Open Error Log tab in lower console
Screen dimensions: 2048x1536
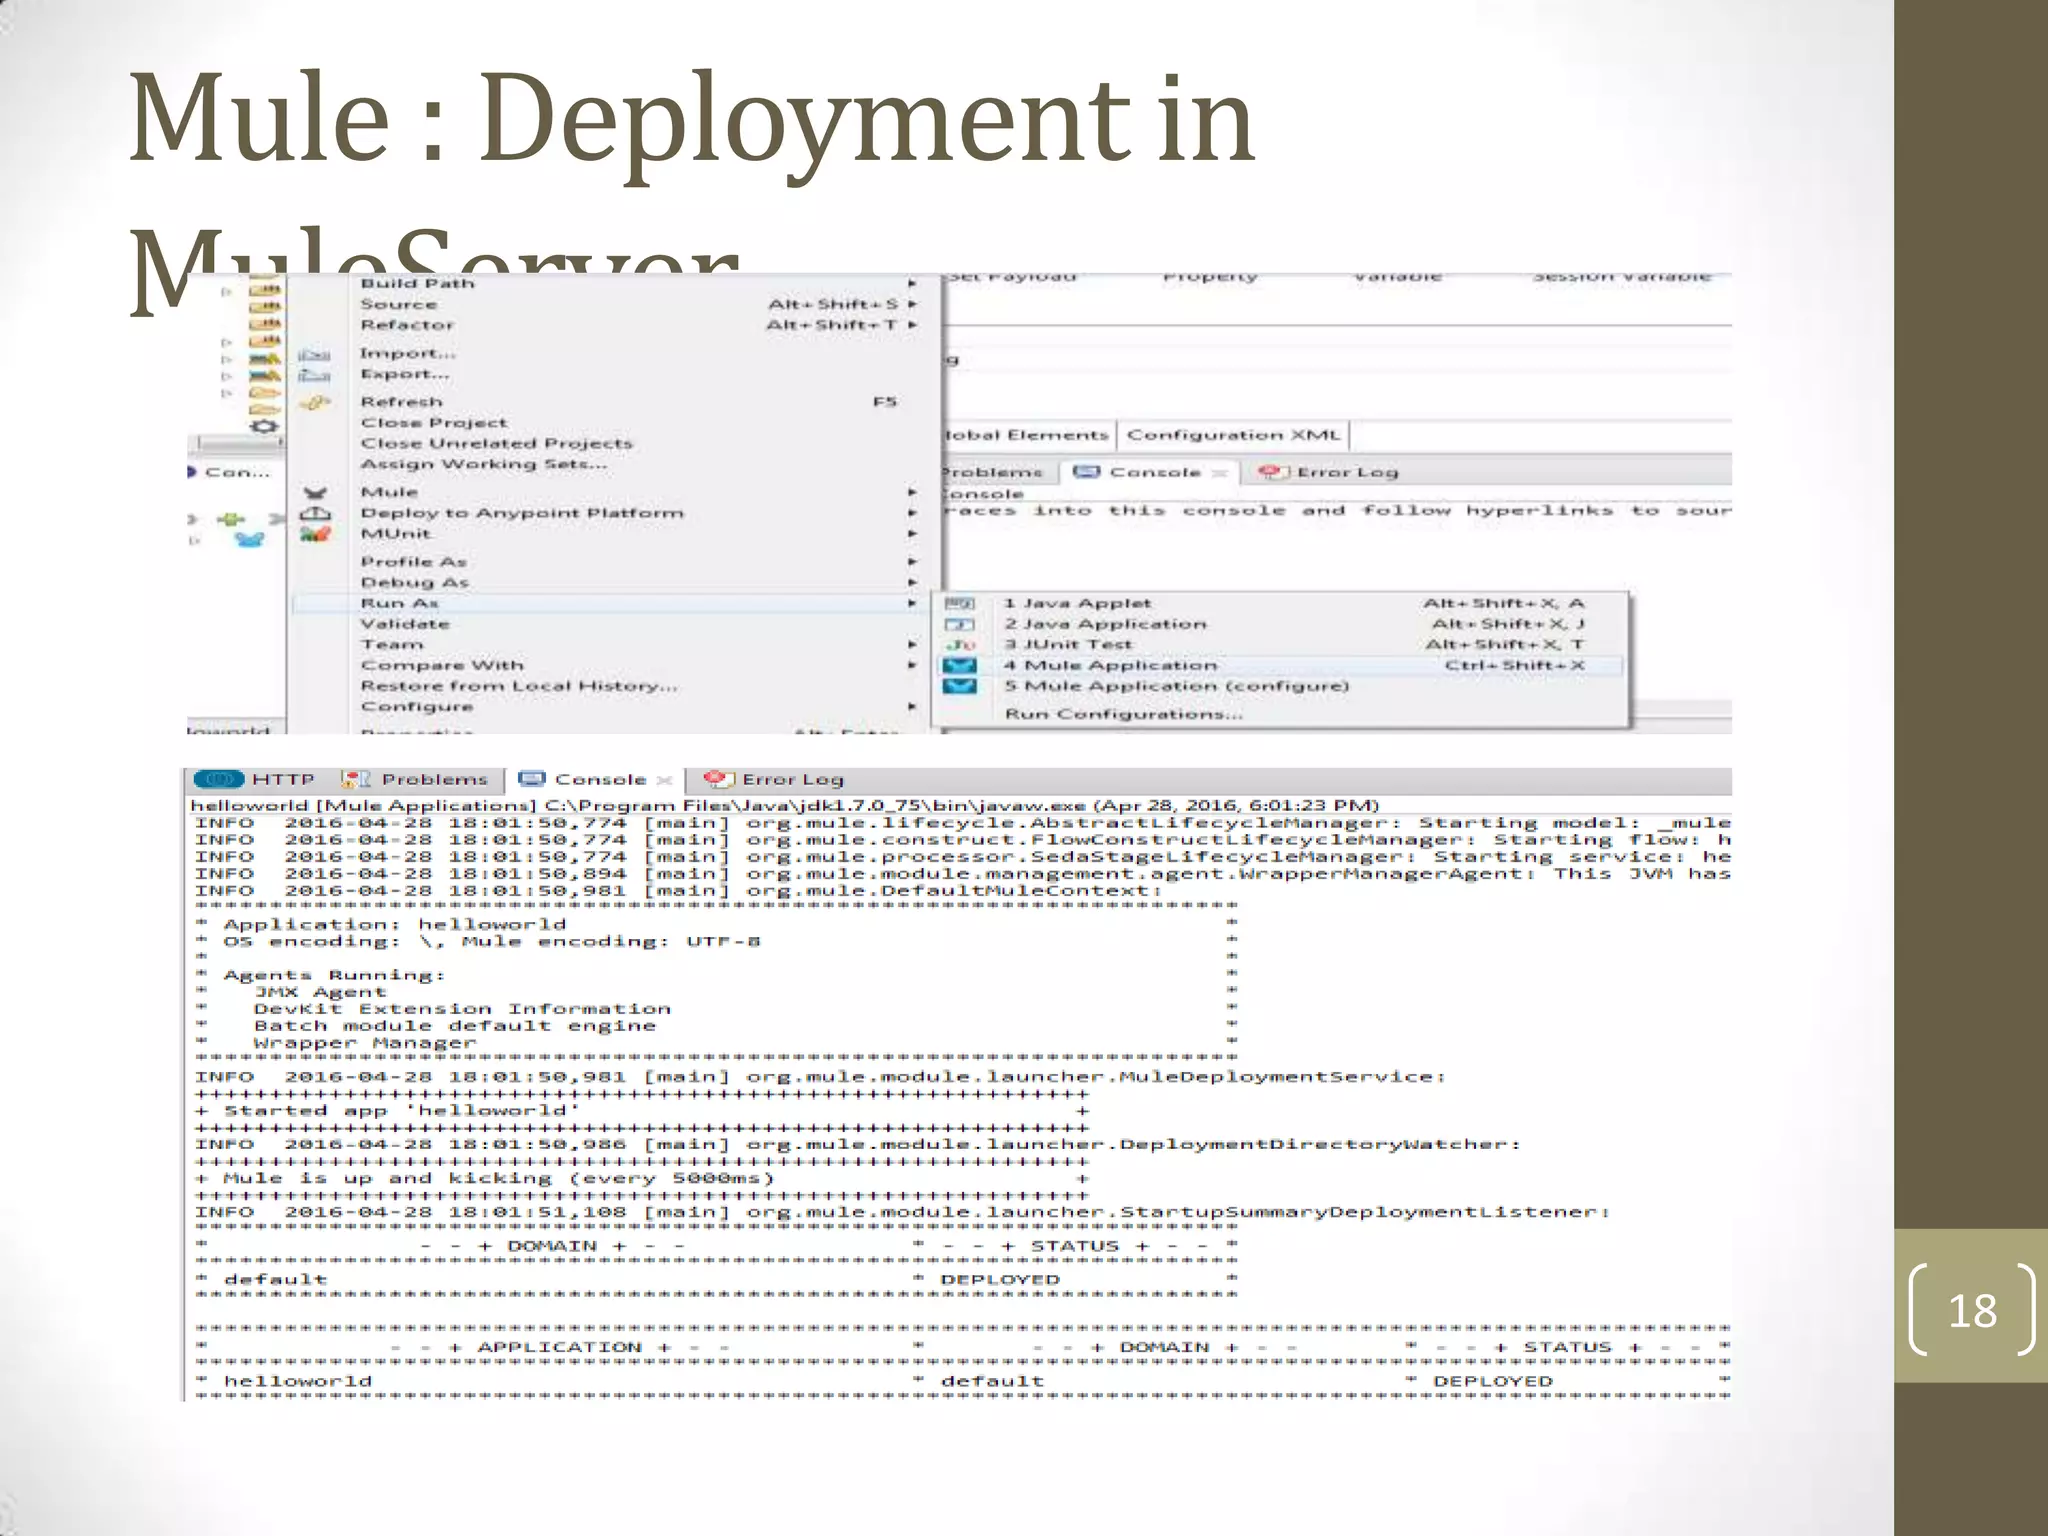[x=775, y=779]
